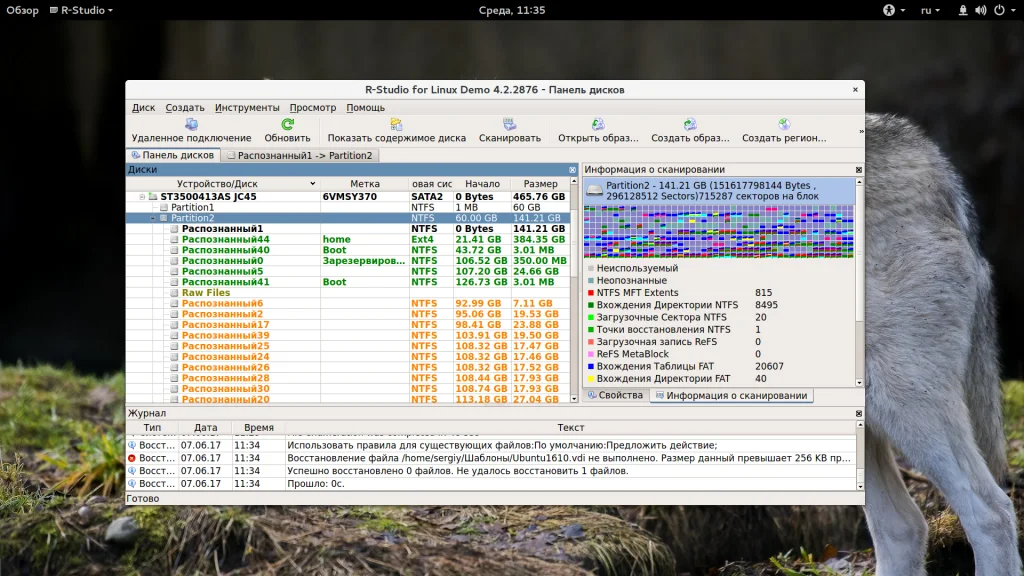Open the GNOME Обзор activities overview
The image size is (1024, 576).
point(22,10)
